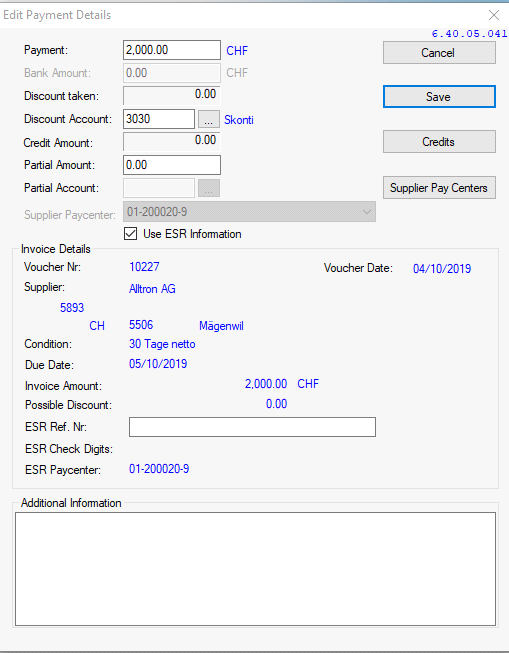This screenshot has width=509, height=653.
Task: Click the ESR Ref. Nr input field
Action: tap(252, 427)
